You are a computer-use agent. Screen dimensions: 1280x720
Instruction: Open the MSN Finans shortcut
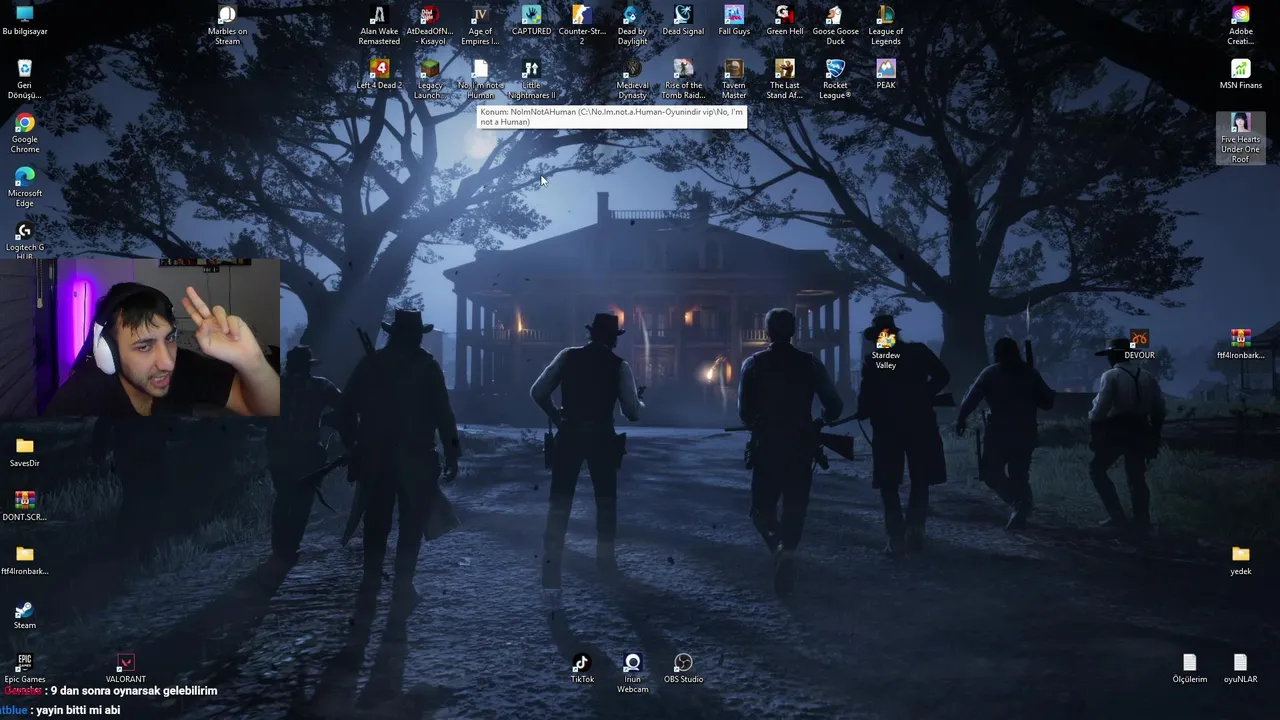click(1240, 74)
